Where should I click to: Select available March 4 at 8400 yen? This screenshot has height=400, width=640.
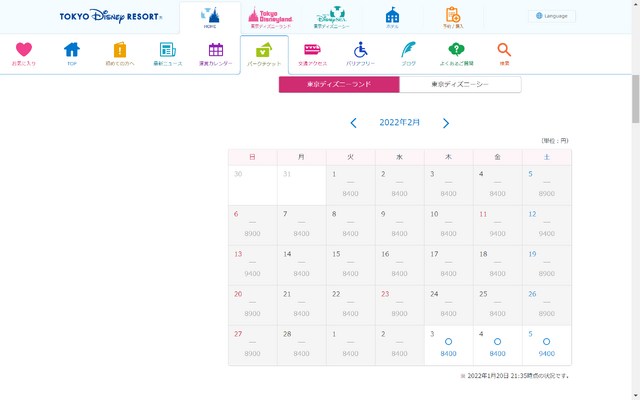[x=498, y=345]
